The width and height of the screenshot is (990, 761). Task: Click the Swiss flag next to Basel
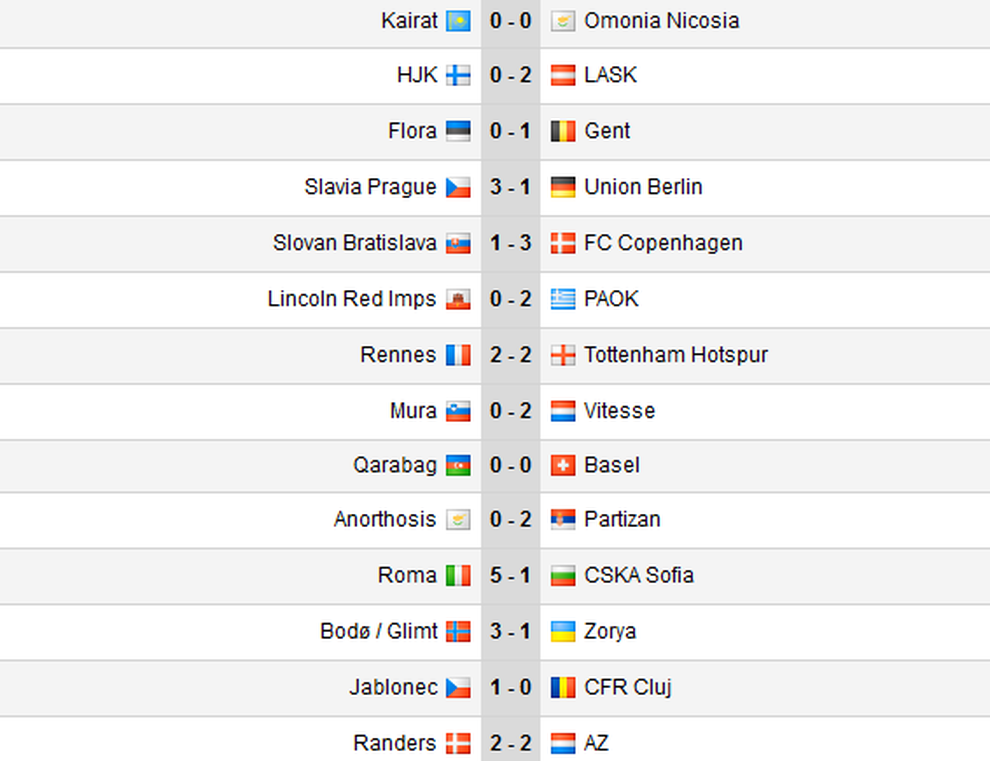pos(563,466)
